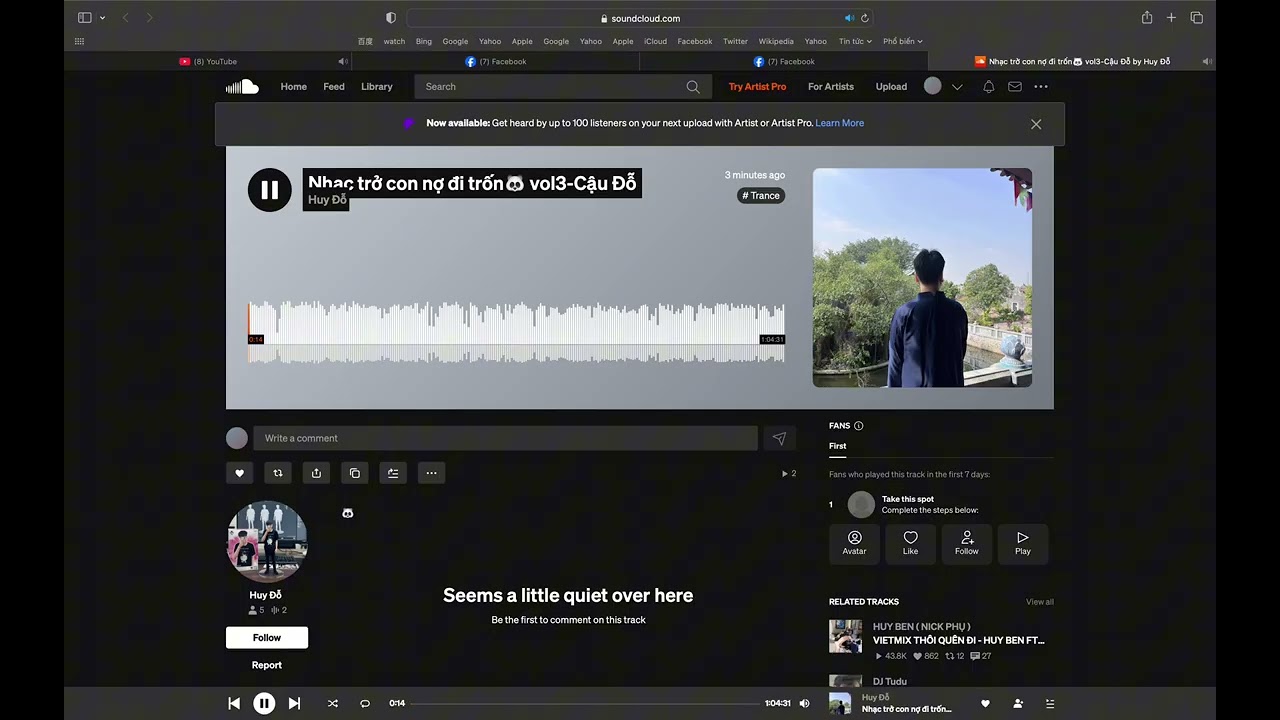Skip to next track in player bar

point(294,703)
